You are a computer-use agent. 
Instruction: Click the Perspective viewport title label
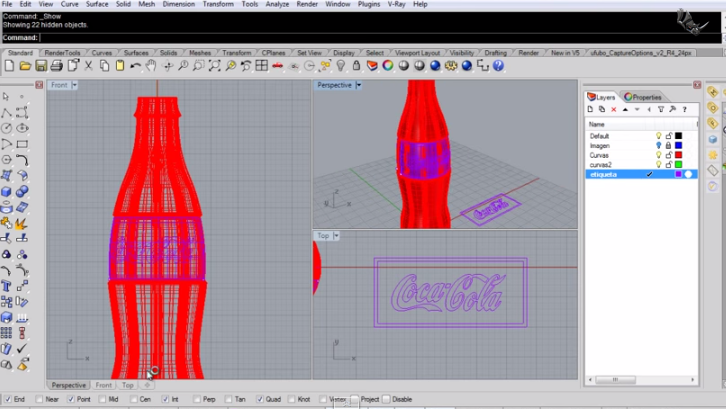click(334, 85)
